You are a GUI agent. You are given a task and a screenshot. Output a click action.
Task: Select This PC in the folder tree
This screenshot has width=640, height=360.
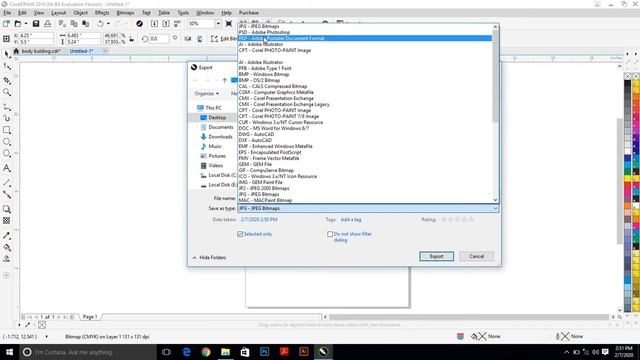point(209,108)
